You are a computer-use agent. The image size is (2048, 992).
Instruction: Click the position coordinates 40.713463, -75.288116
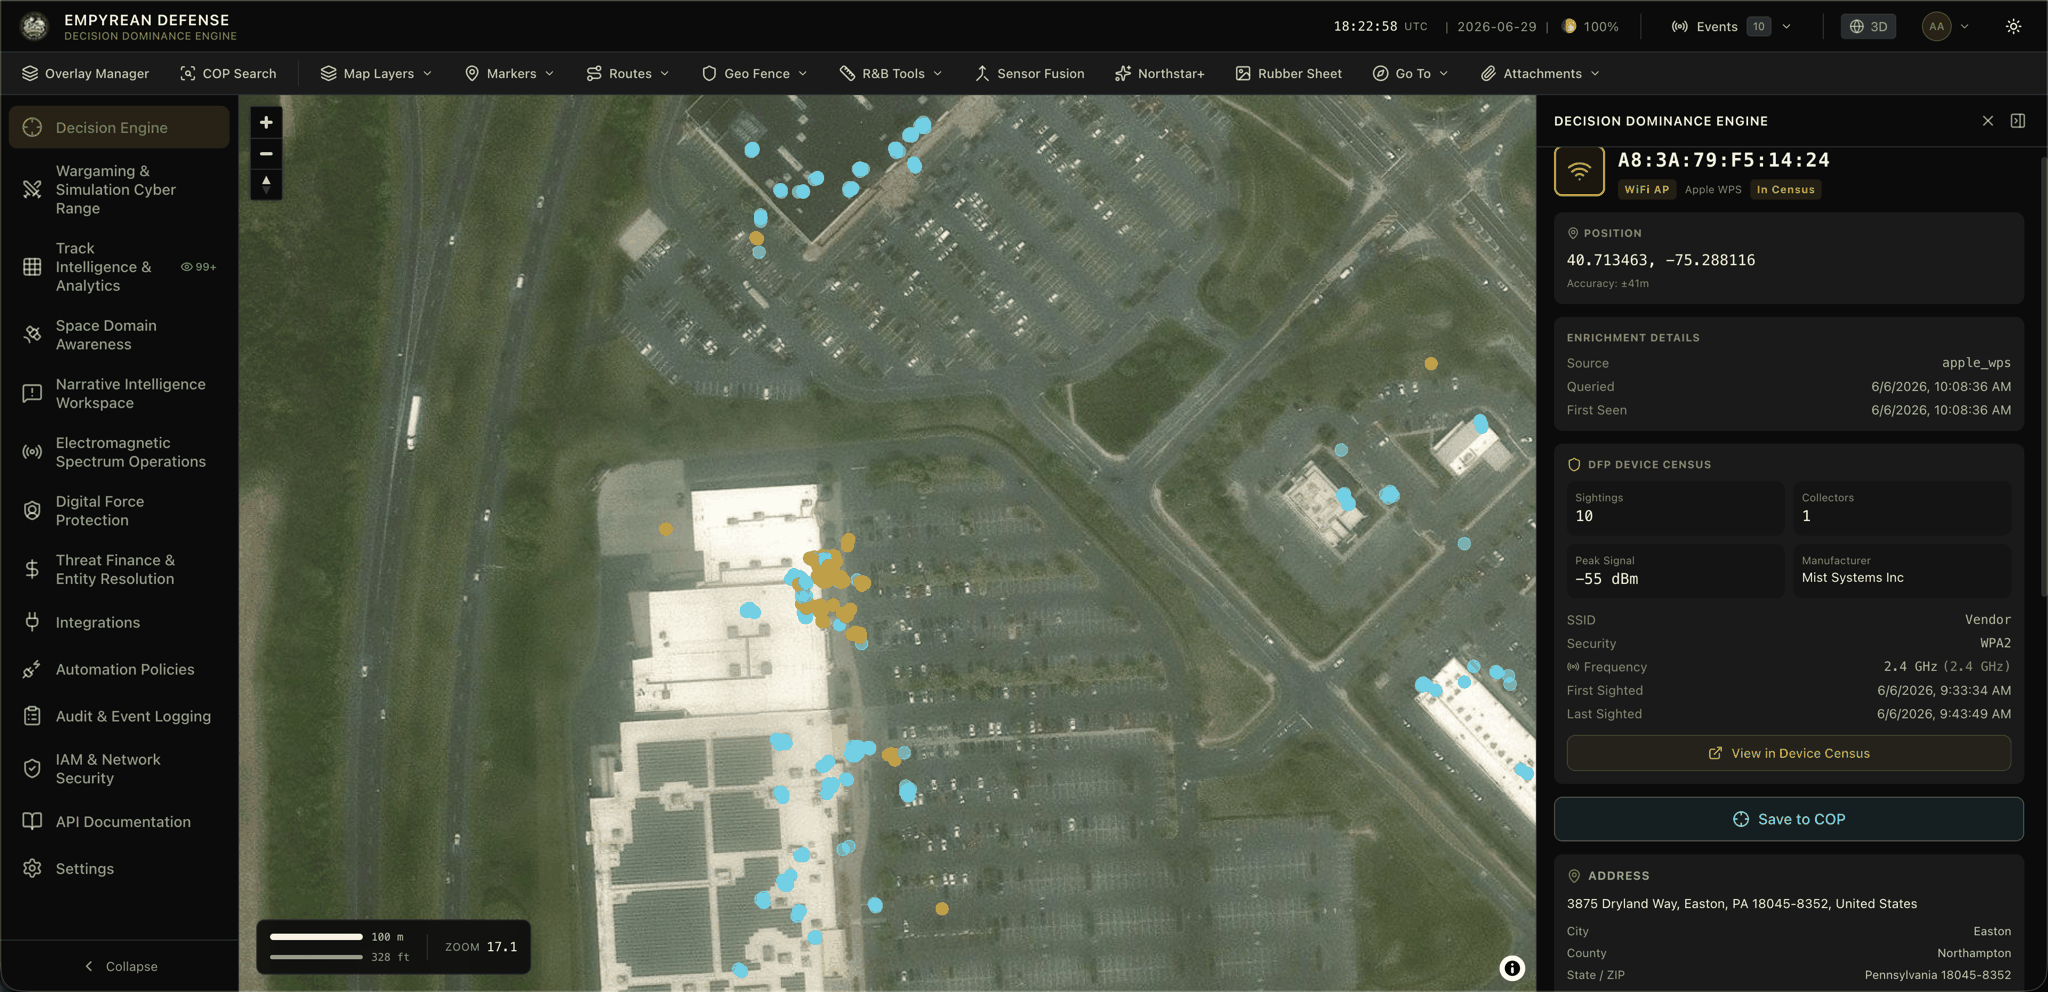tap(1660, 260)
